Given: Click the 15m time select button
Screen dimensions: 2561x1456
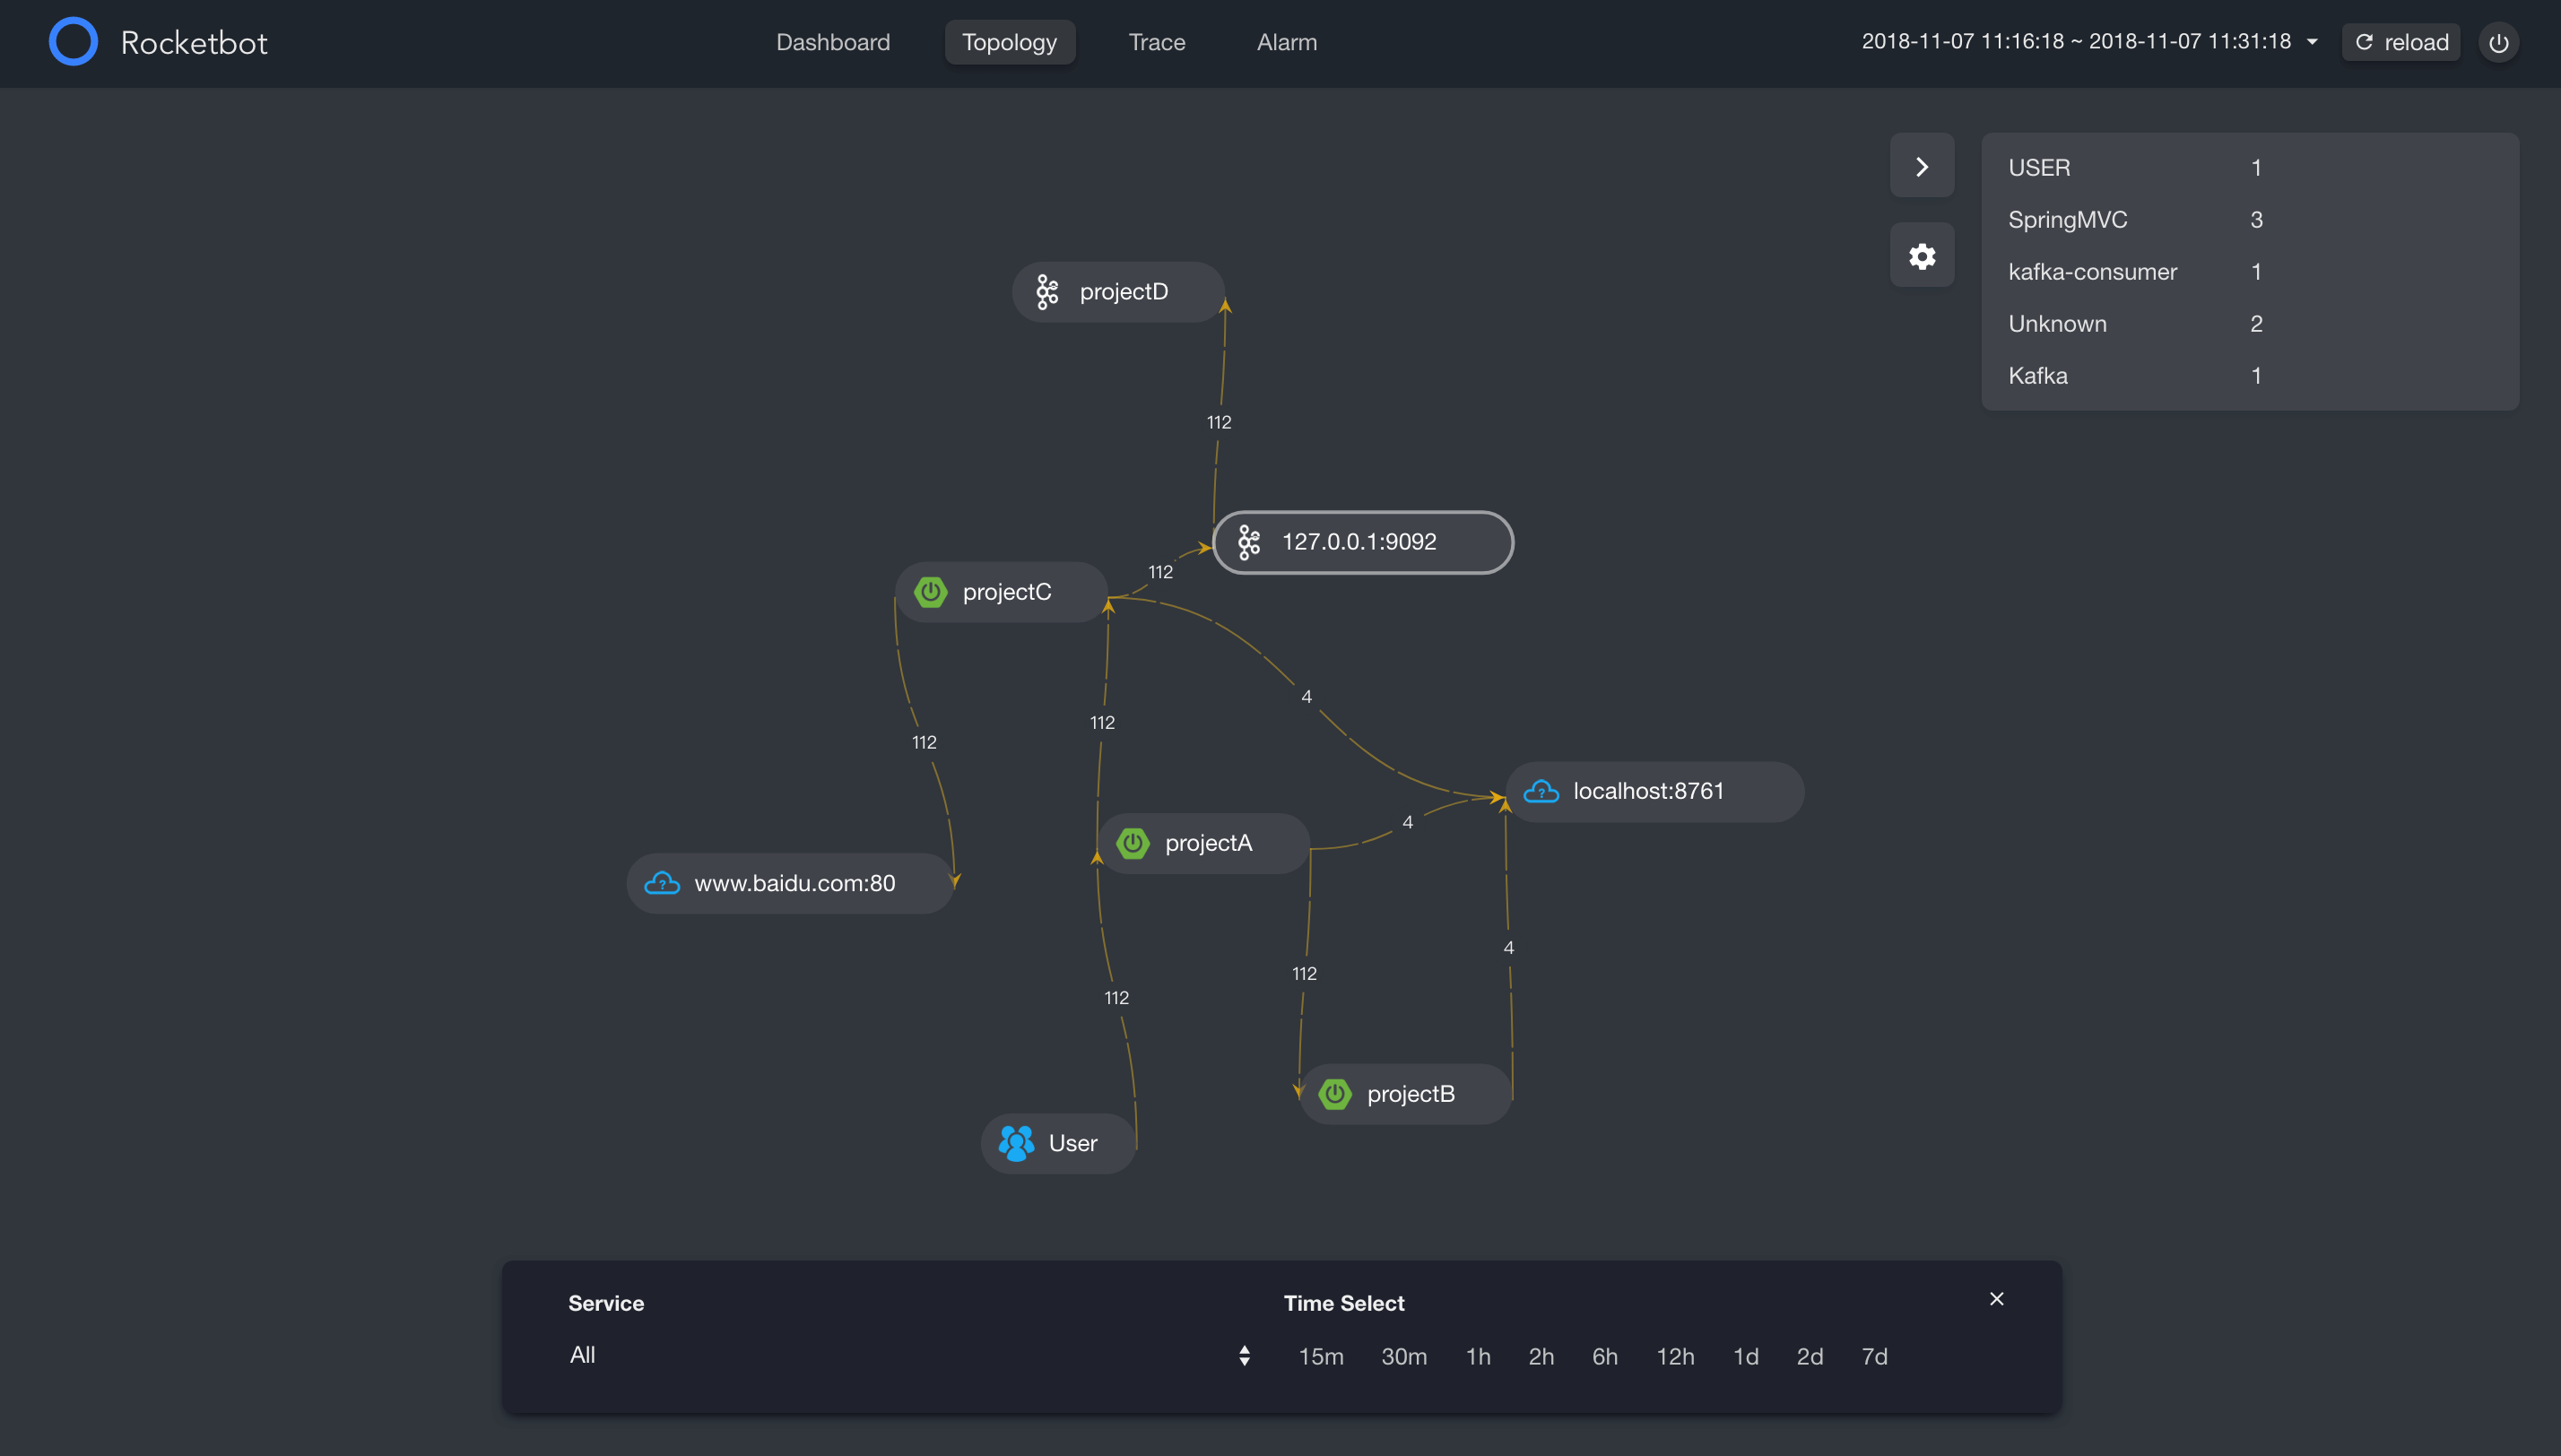Looking at the screenshot, I should click(x=1321, y=1356).
